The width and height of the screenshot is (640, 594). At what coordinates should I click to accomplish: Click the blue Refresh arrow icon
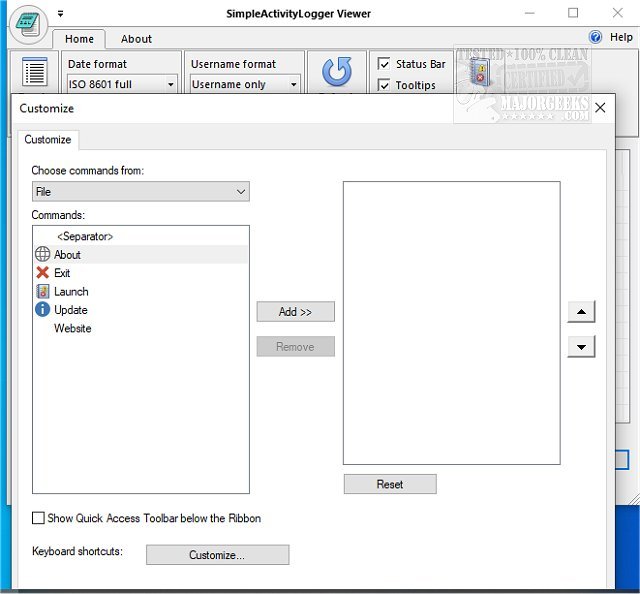click(337, 71)
